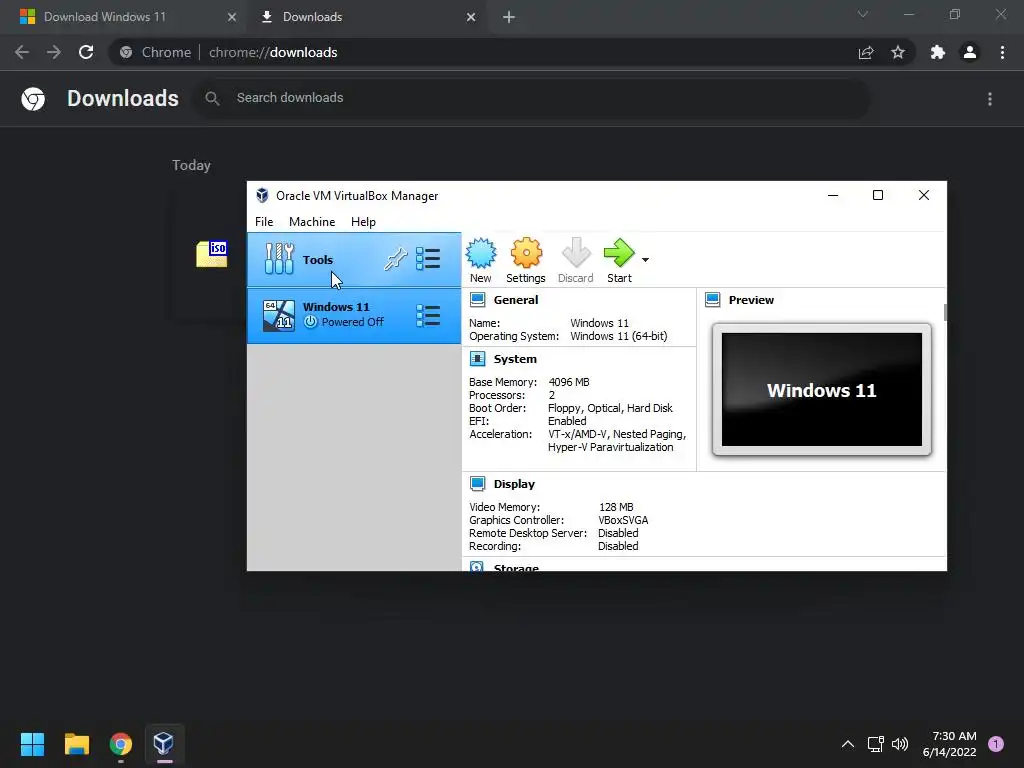1024x768 pixels.
Task: Click the pin icon beside Tools
Action: pos(395,259)
